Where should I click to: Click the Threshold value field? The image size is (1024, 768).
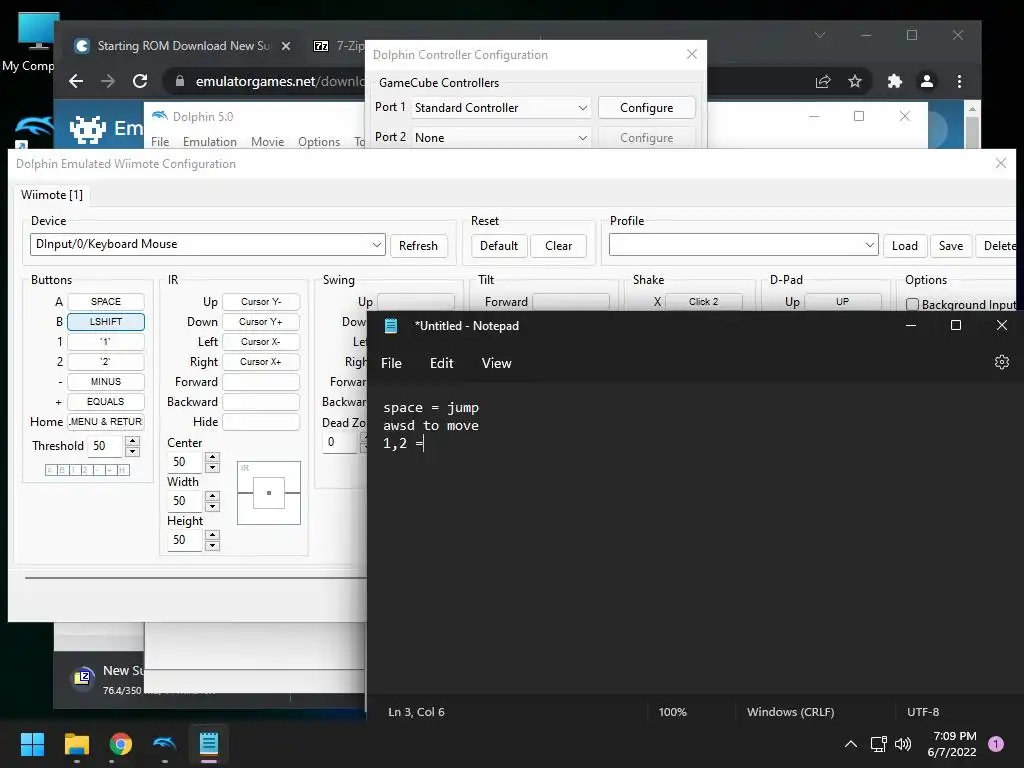click(106, 446)
